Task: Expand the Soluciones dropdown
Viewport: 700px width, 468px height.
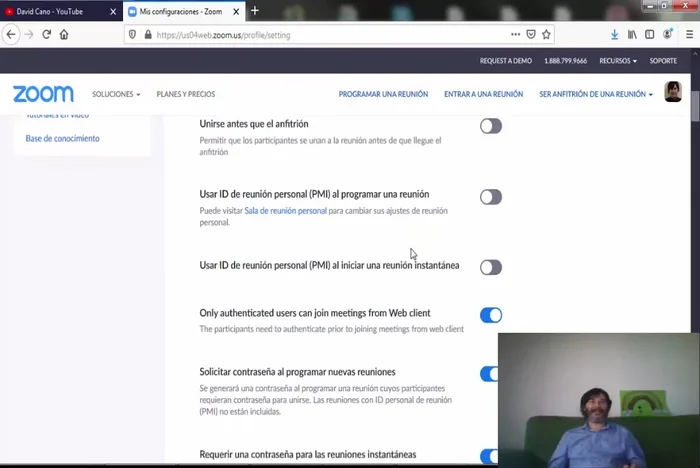Action: tap(116, 94)
